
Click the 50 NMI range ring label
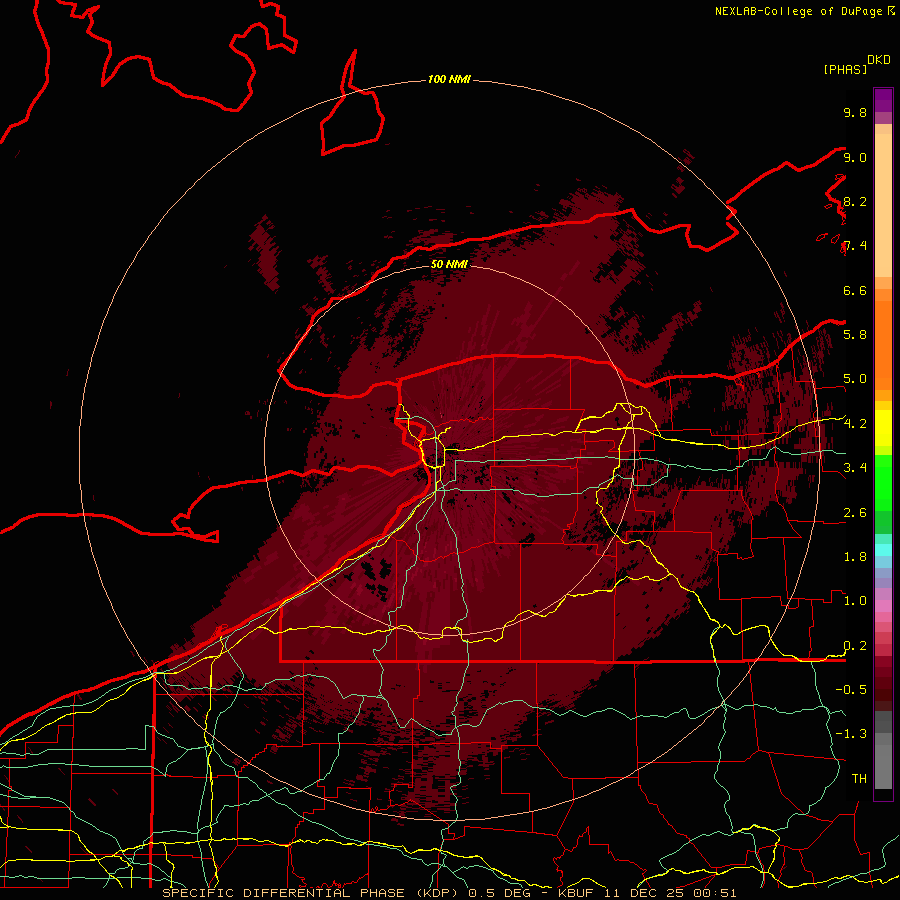coord(449,264)
